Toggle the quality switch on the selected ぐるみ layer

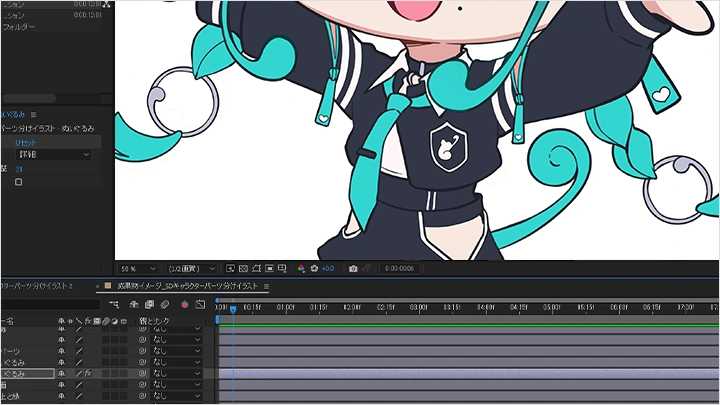(79, 373)
